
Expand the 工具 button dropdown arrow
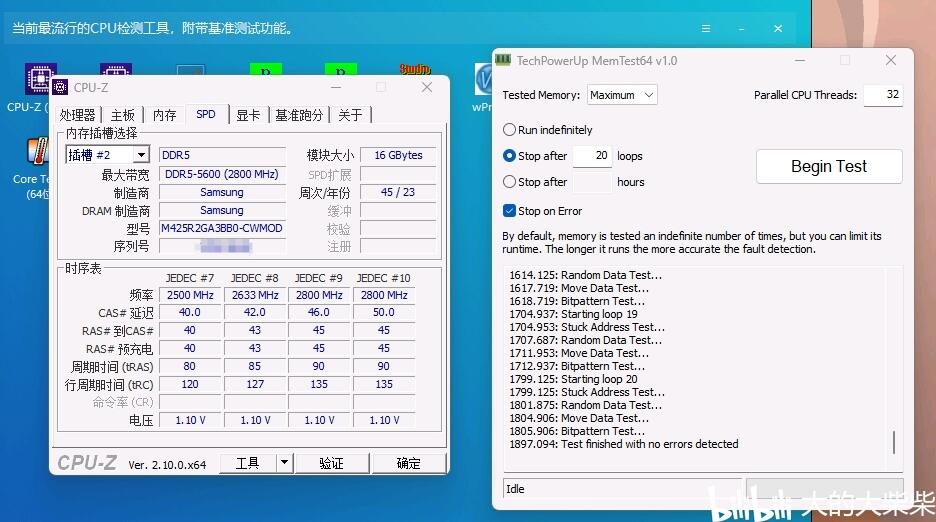tap(285, 463)
